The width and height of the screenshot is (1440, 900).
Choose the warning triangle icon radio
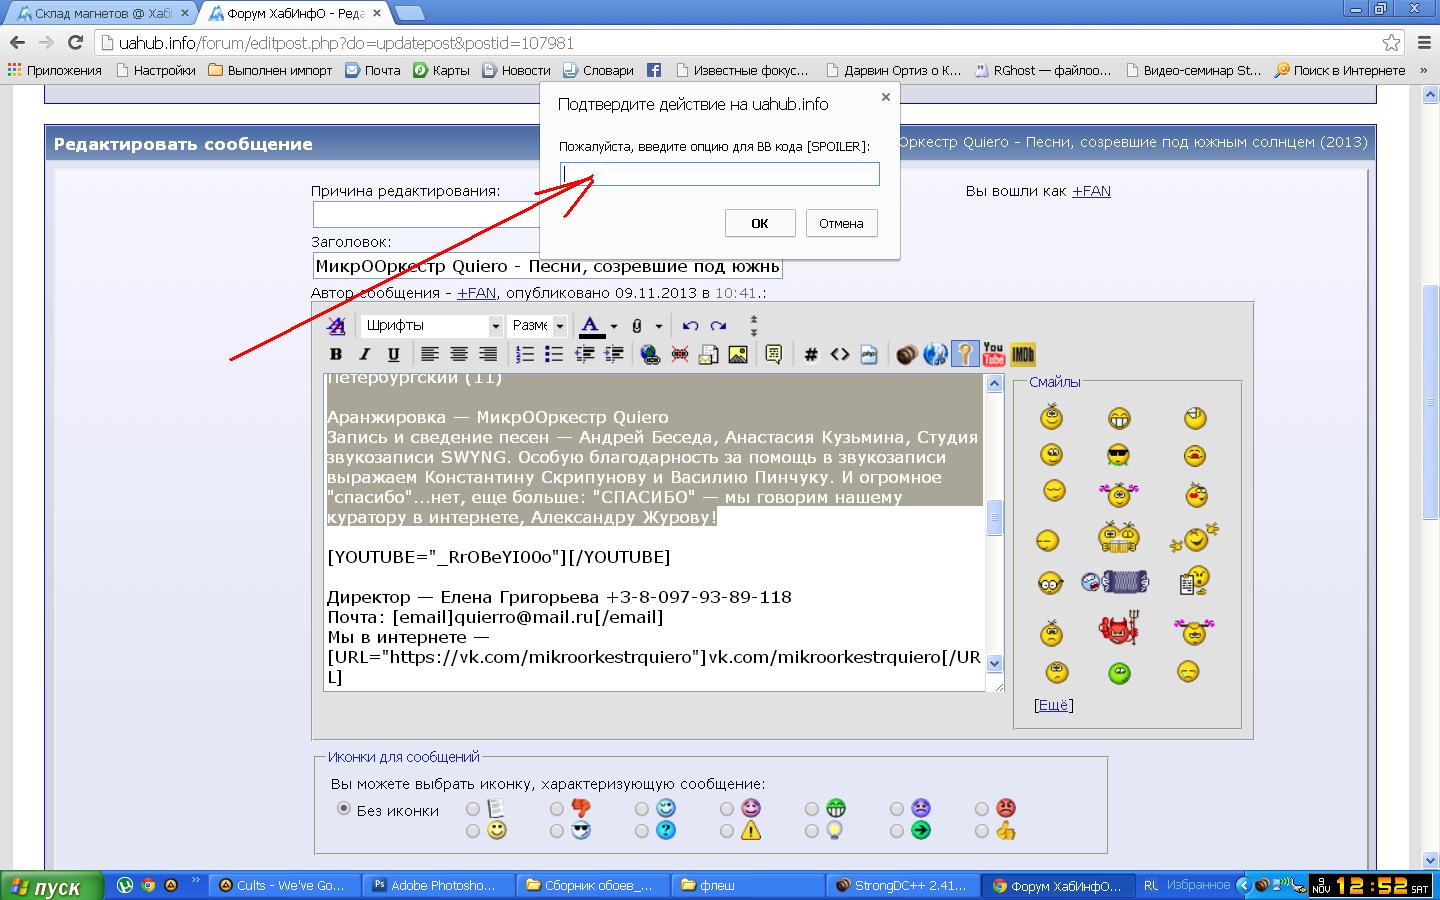(727, 831)
